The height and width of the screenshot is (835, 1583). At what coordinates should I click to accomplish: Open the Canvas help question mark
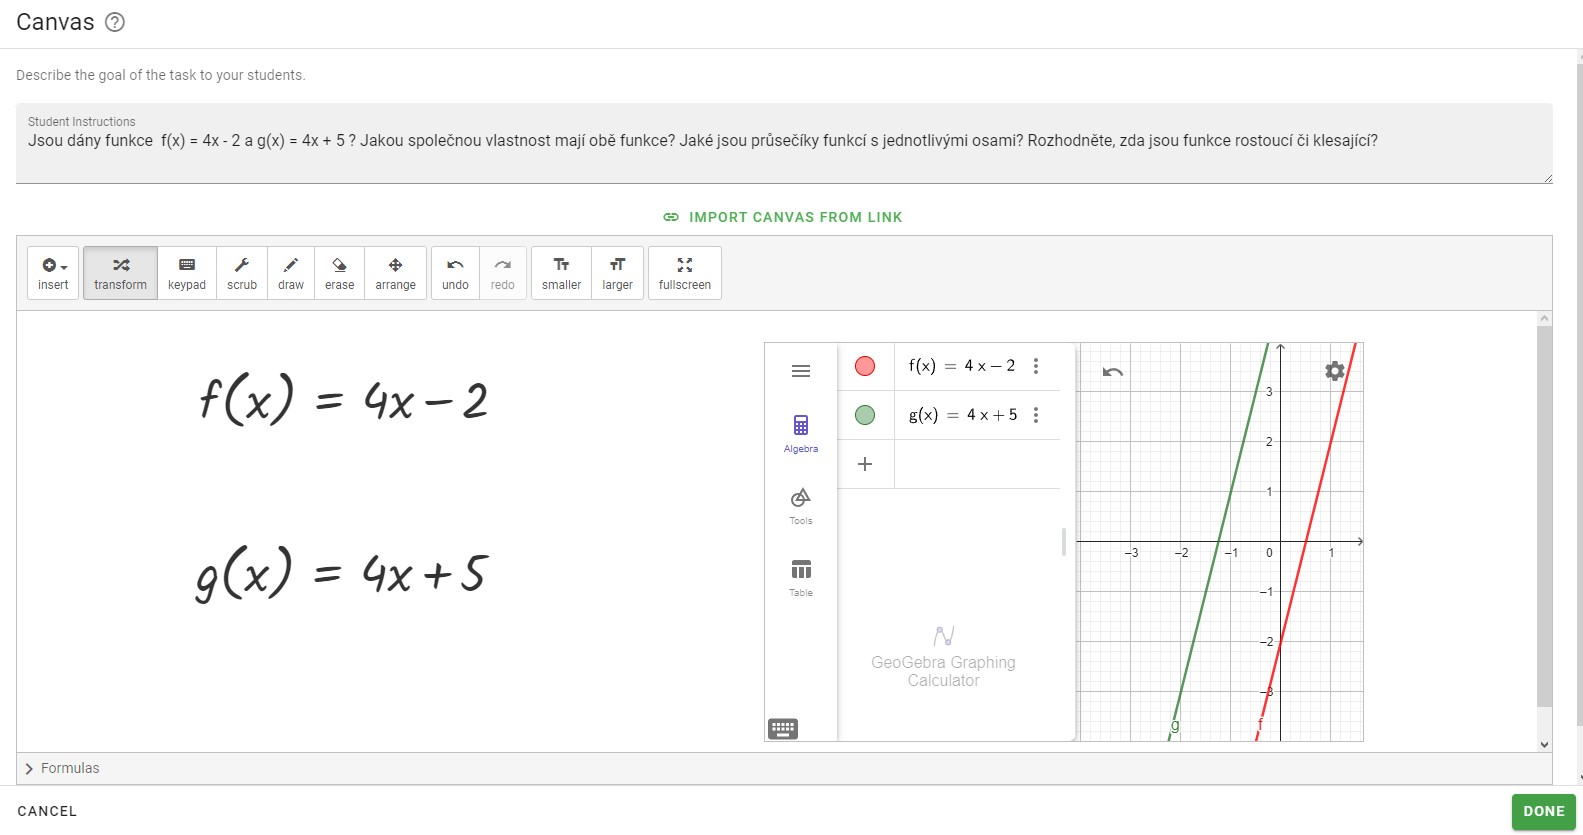(x=115, y=22)
